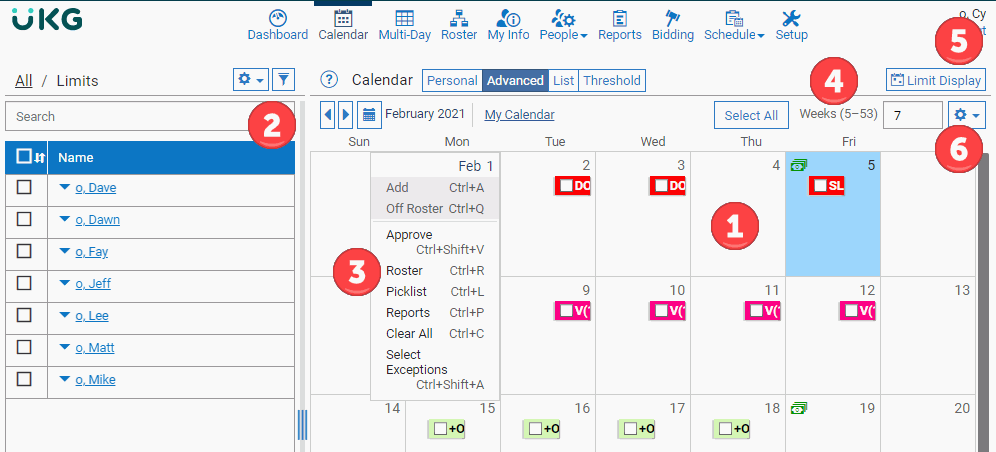Check the box next to o, Dave
Image resolution: width=996 pixels, height=452 pixels.
pyautogui.click(x=25, y=187)
